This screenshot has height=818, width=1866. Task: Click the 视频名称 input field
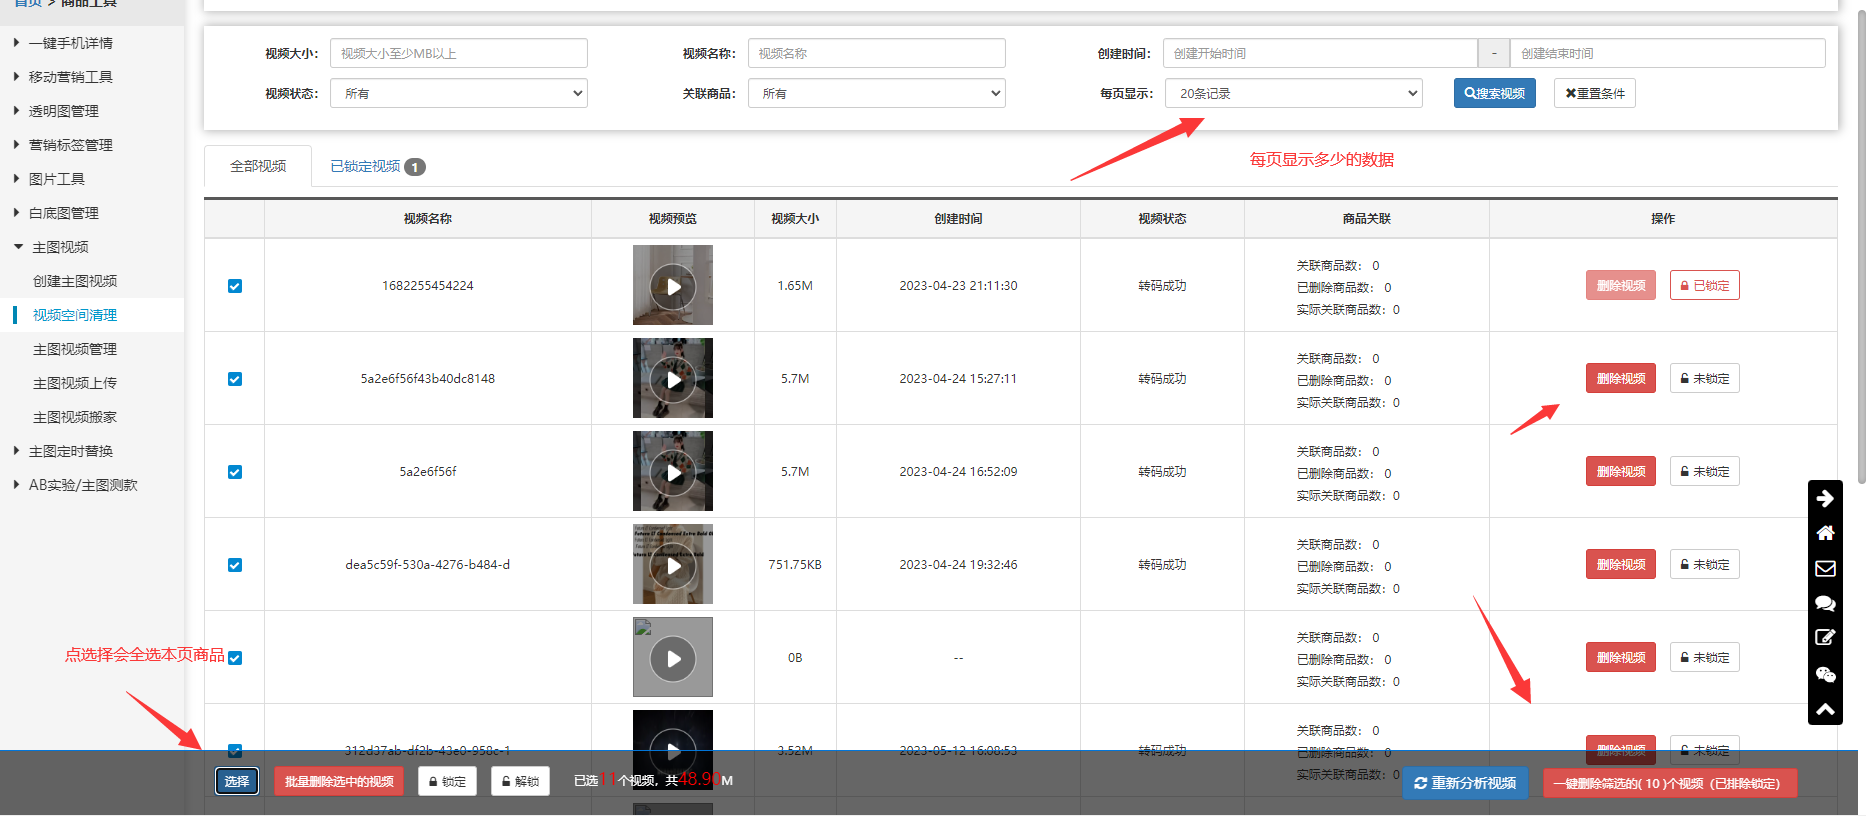click(x=876, y=53)
